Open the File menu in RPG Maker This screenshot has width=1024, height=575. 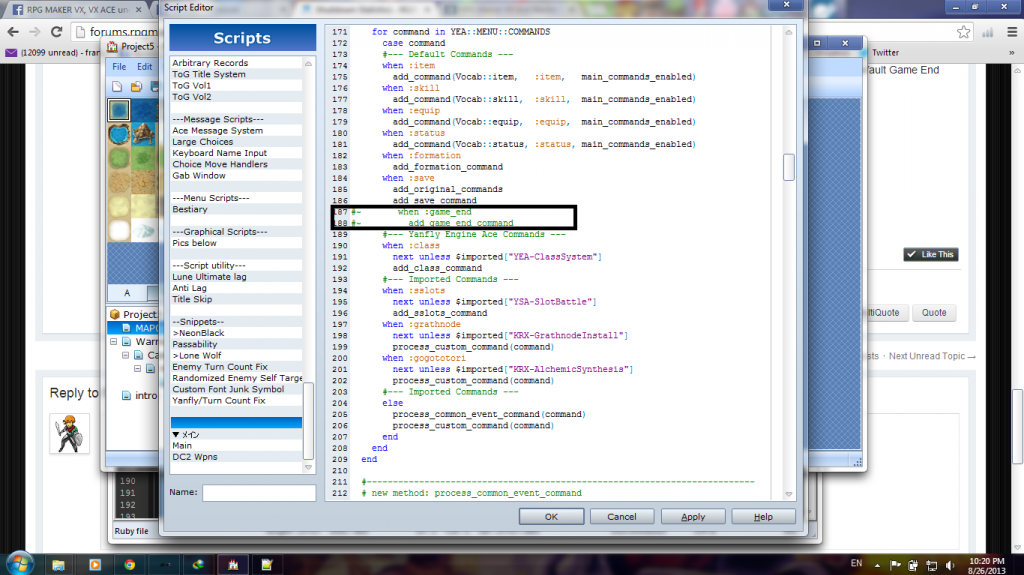click(119, 67)
